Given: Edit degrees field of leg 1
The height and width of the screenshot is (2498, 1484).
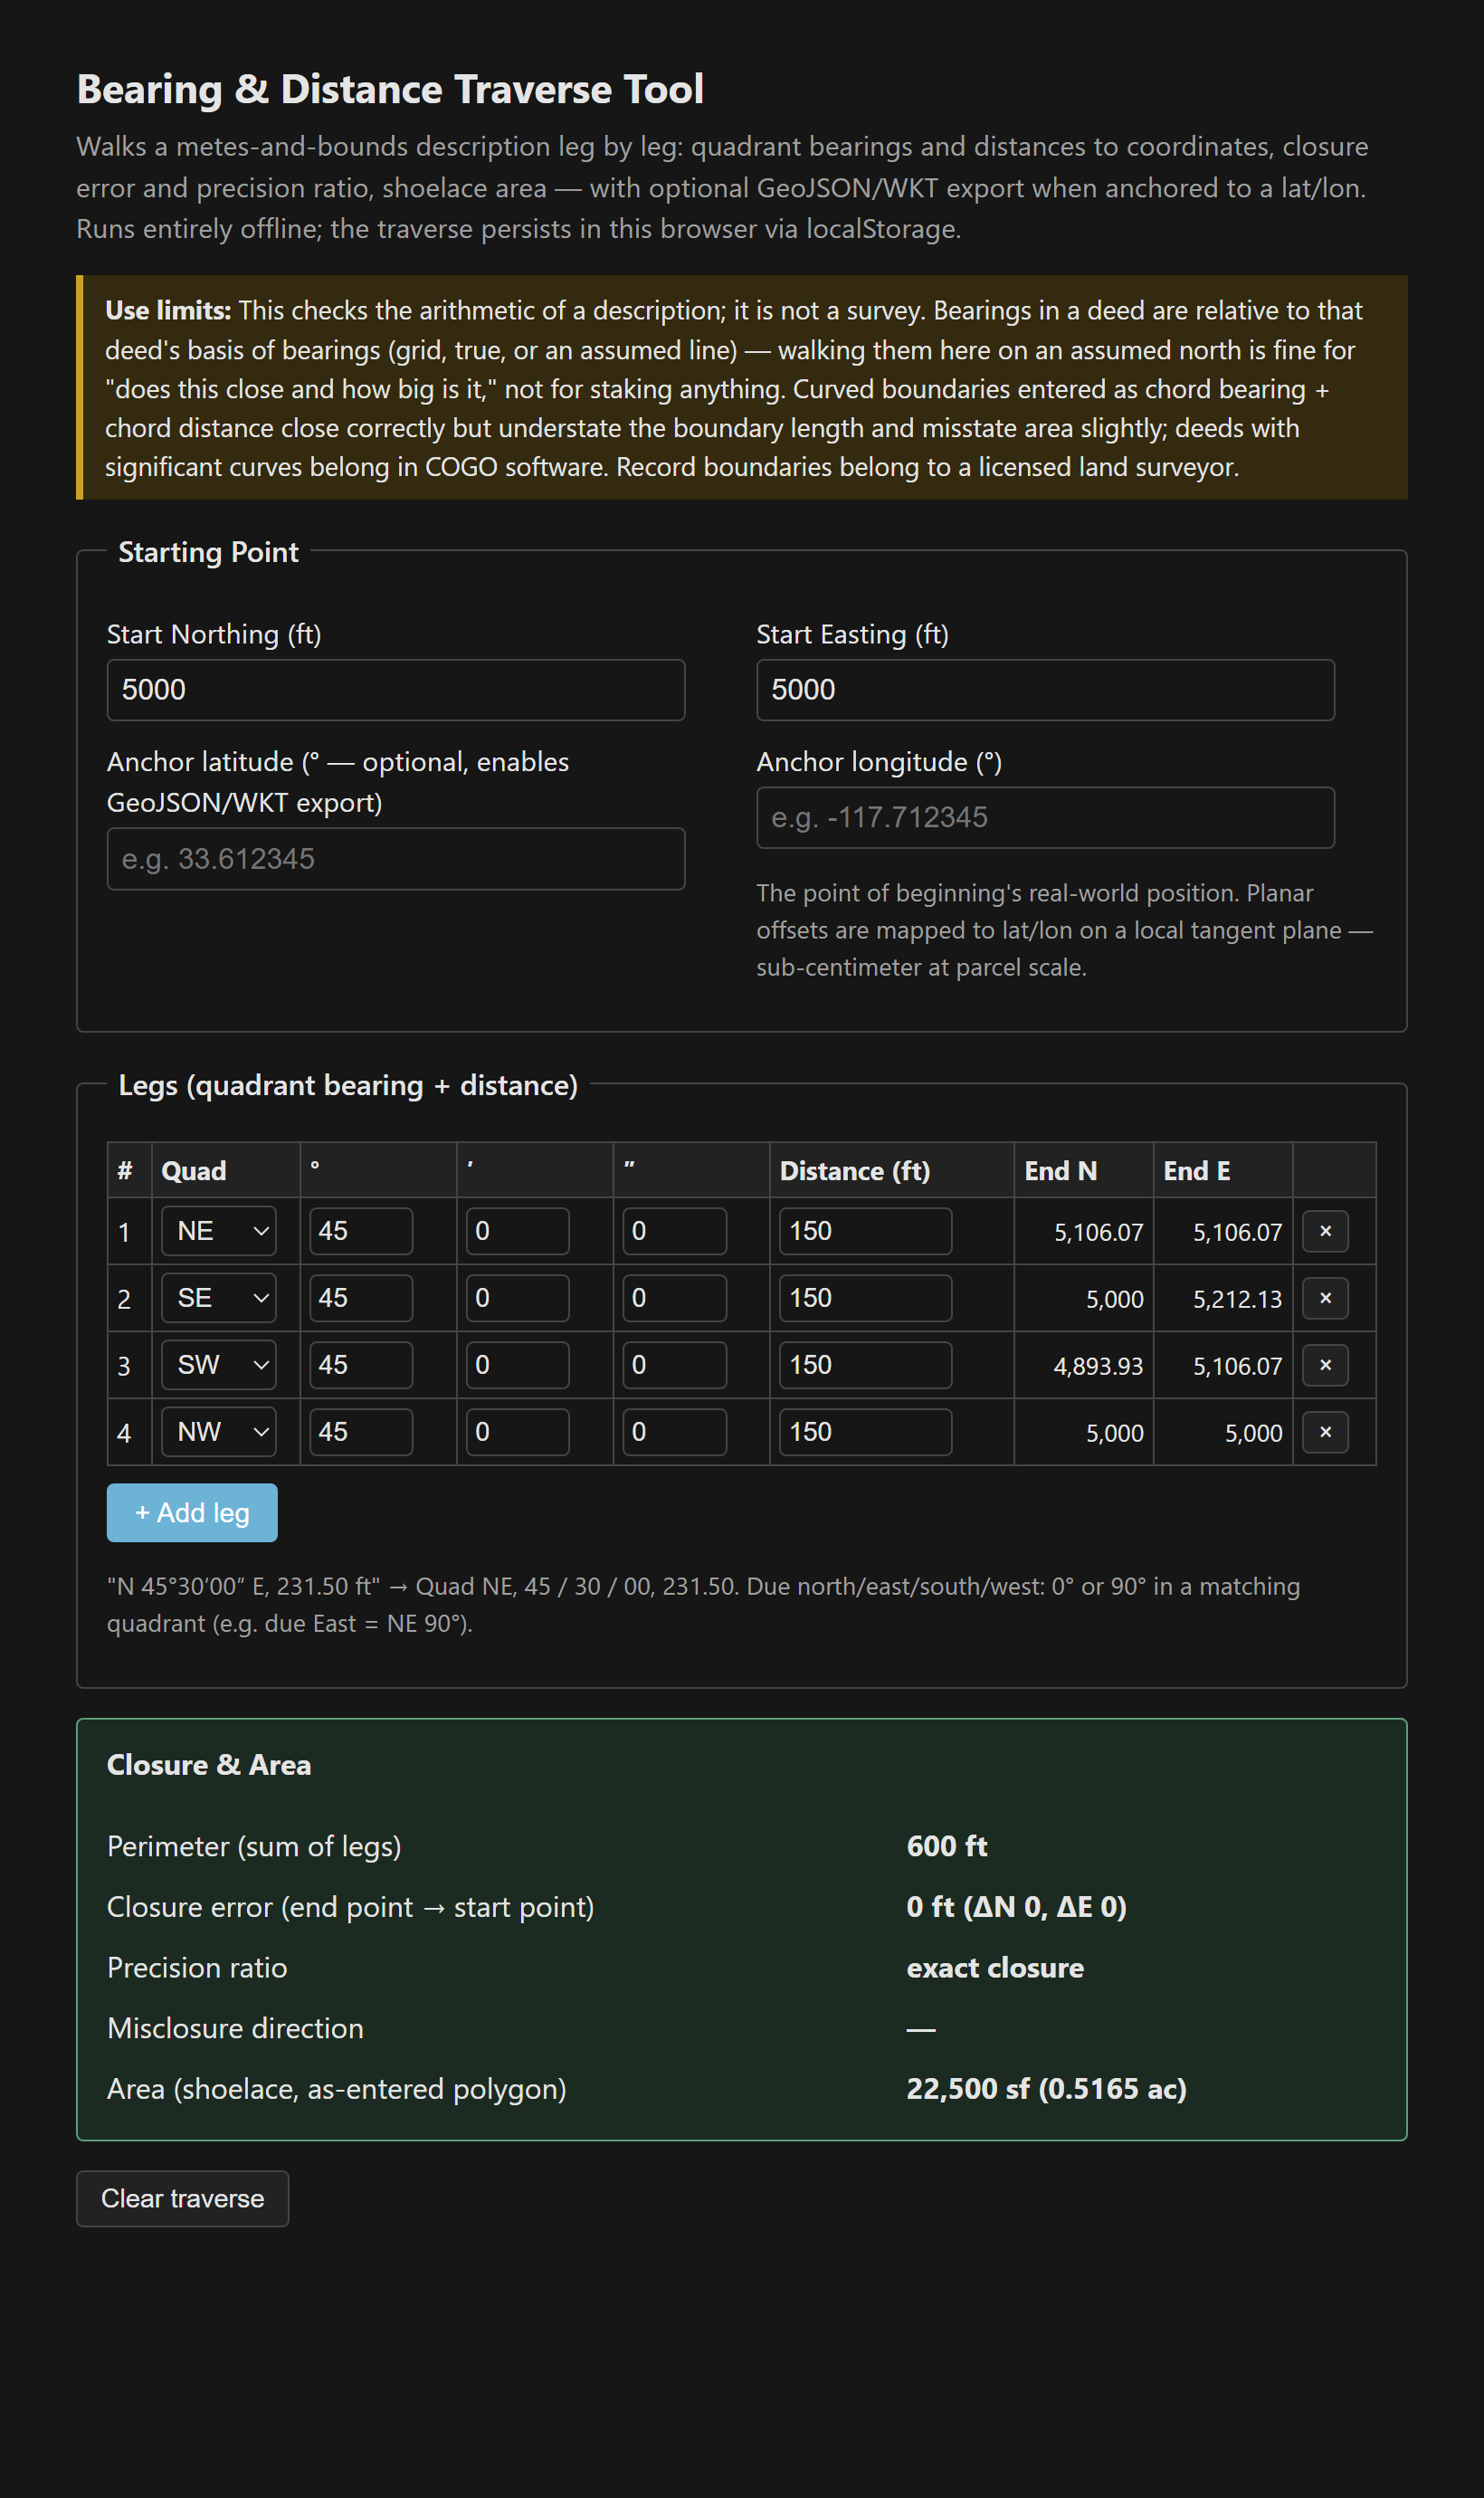Looking at the screenshot, I should (x=361, y=1231).
